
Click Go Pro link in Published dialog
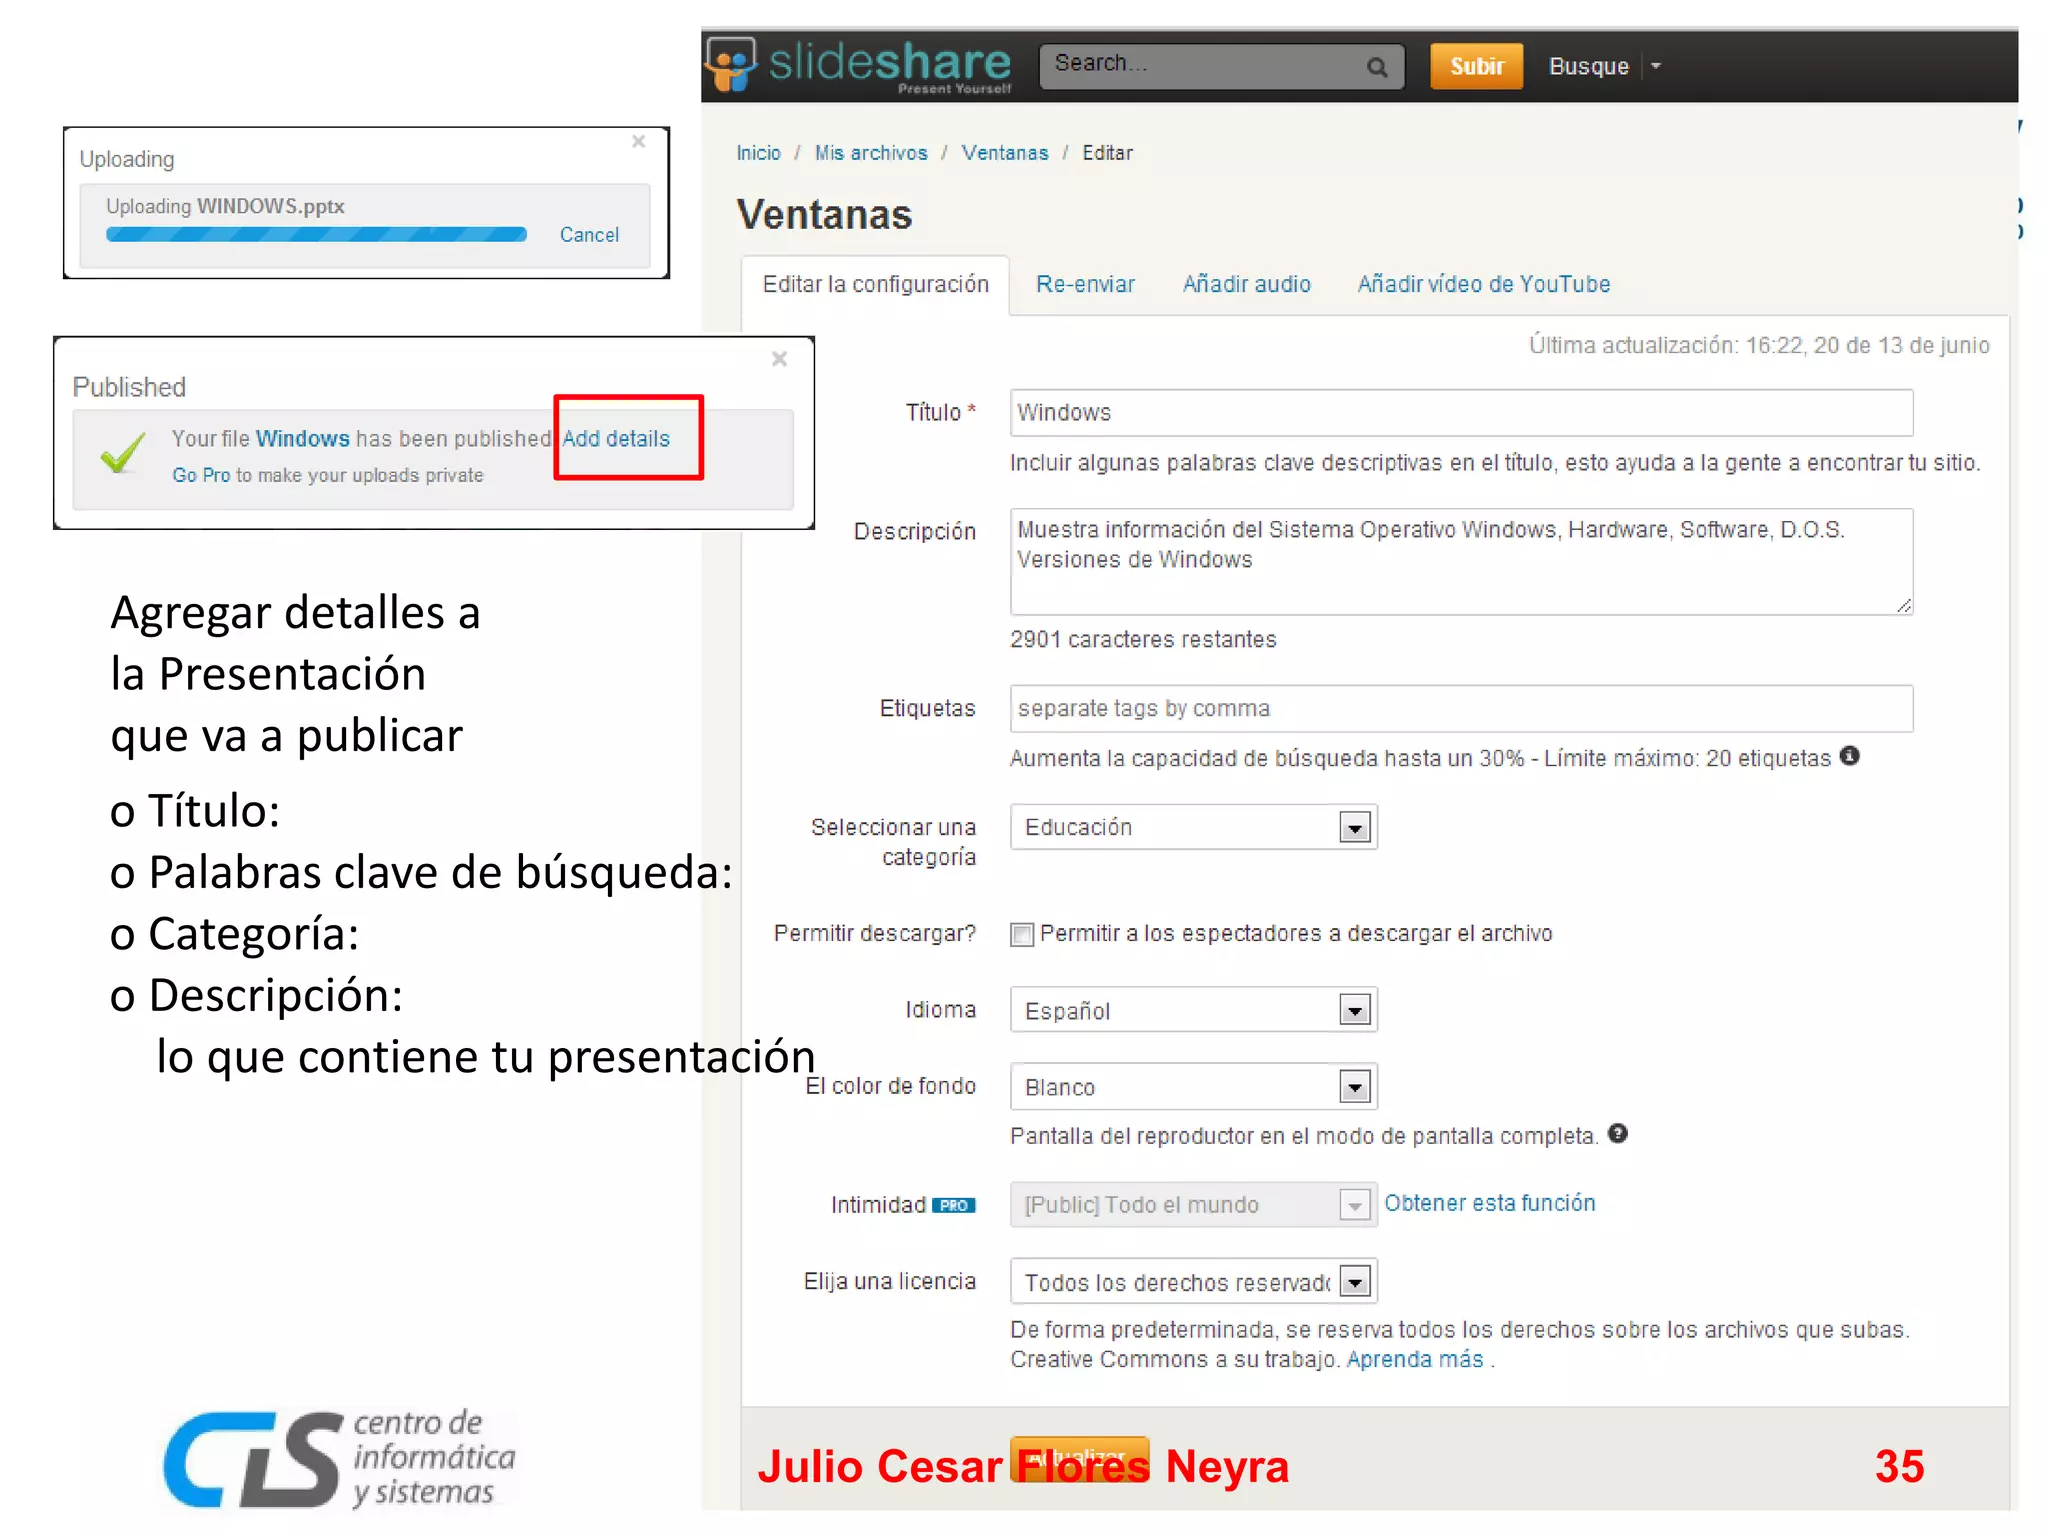(x=201, y=475)
